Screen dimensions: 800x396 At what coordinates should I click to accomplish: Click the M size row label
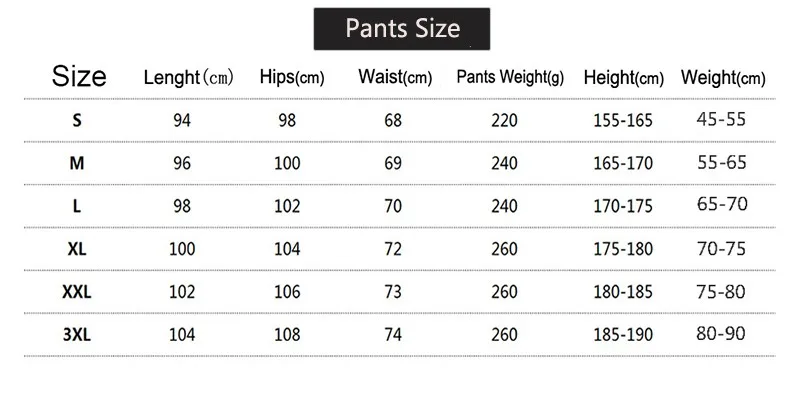tap(77, 163)
